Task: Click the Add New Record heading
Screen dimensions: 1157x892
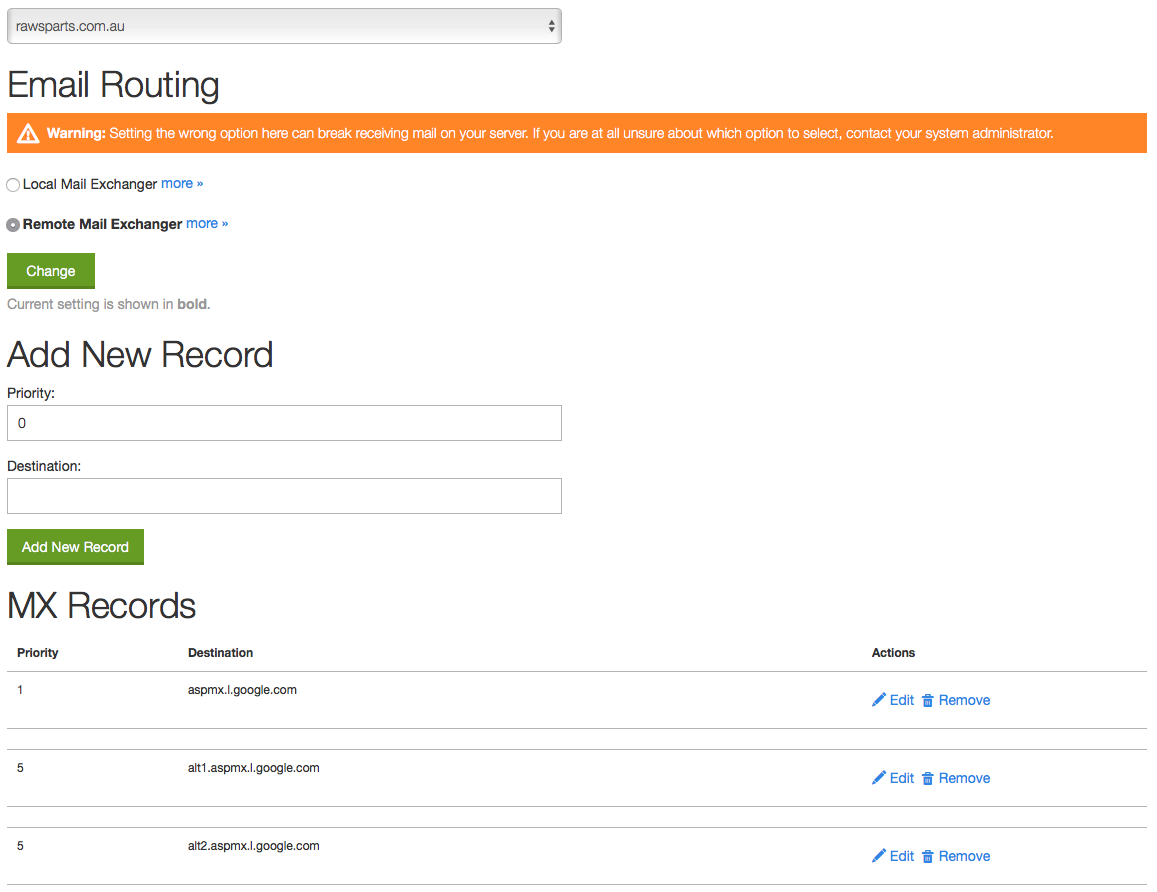Action: (x=140, y=355)
